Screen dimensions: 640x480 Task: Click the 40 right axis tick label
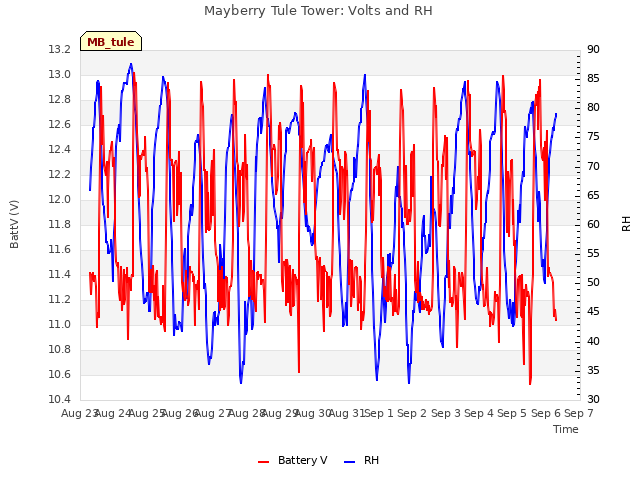click(593, 341)
